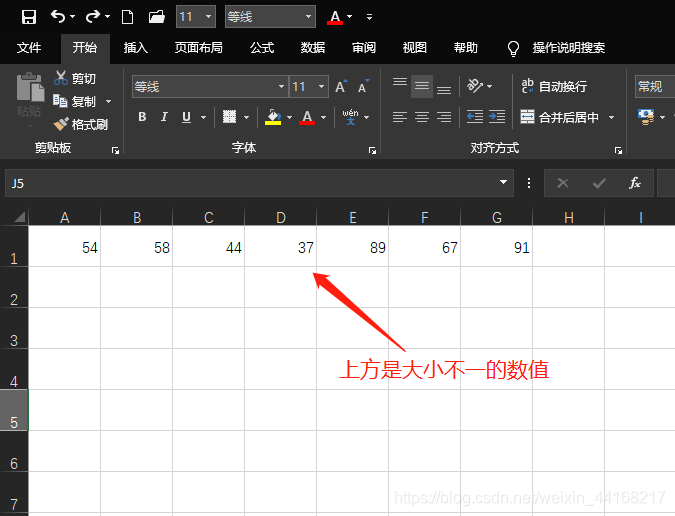675x516 pixels.
Task: Apply cell borders icon
Action: pyautogui.click(x=229, y=117)
